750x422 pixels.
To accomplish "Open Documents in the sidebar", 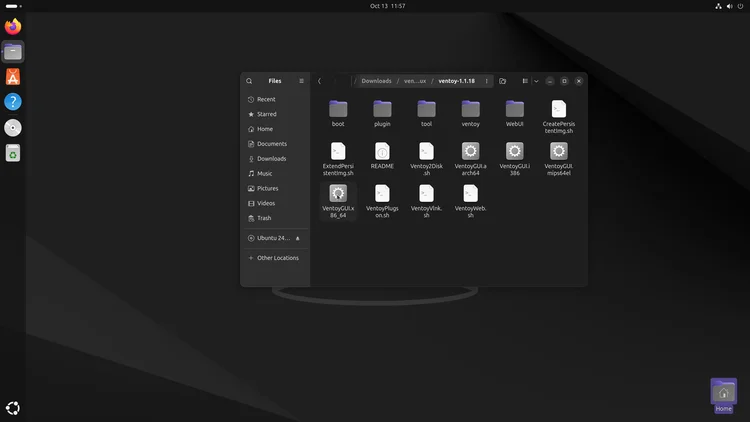I will point(275,144).
